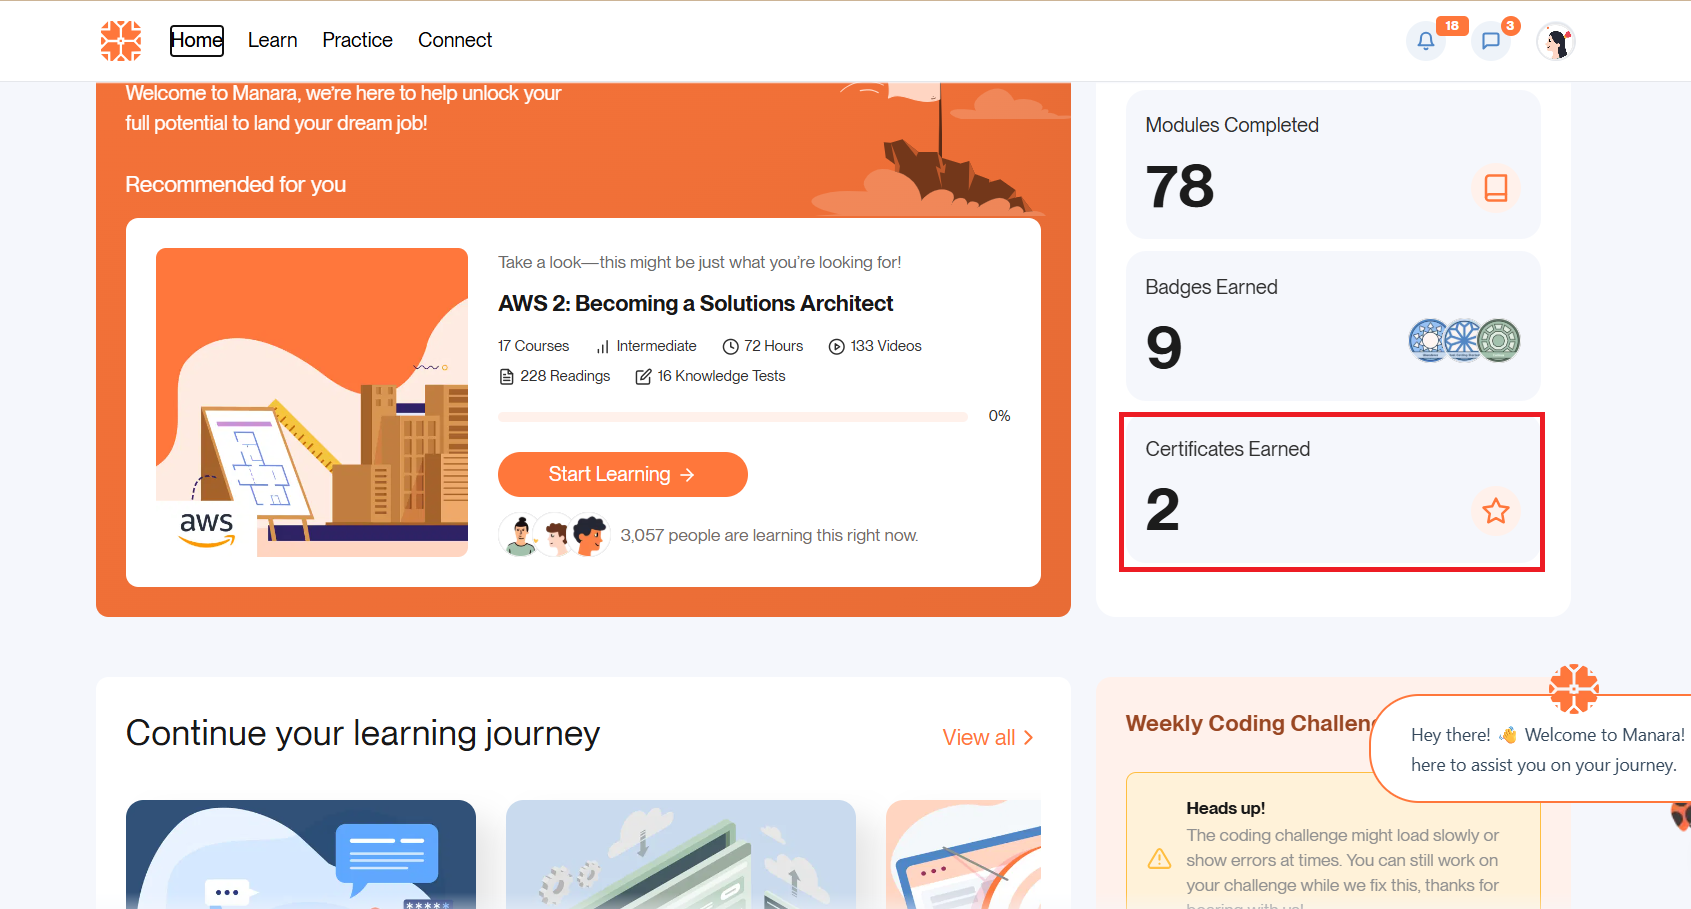Open the Learn menu
Image resolution: width=1691 pixels, height=909 pixels.
tap(272, 40)
